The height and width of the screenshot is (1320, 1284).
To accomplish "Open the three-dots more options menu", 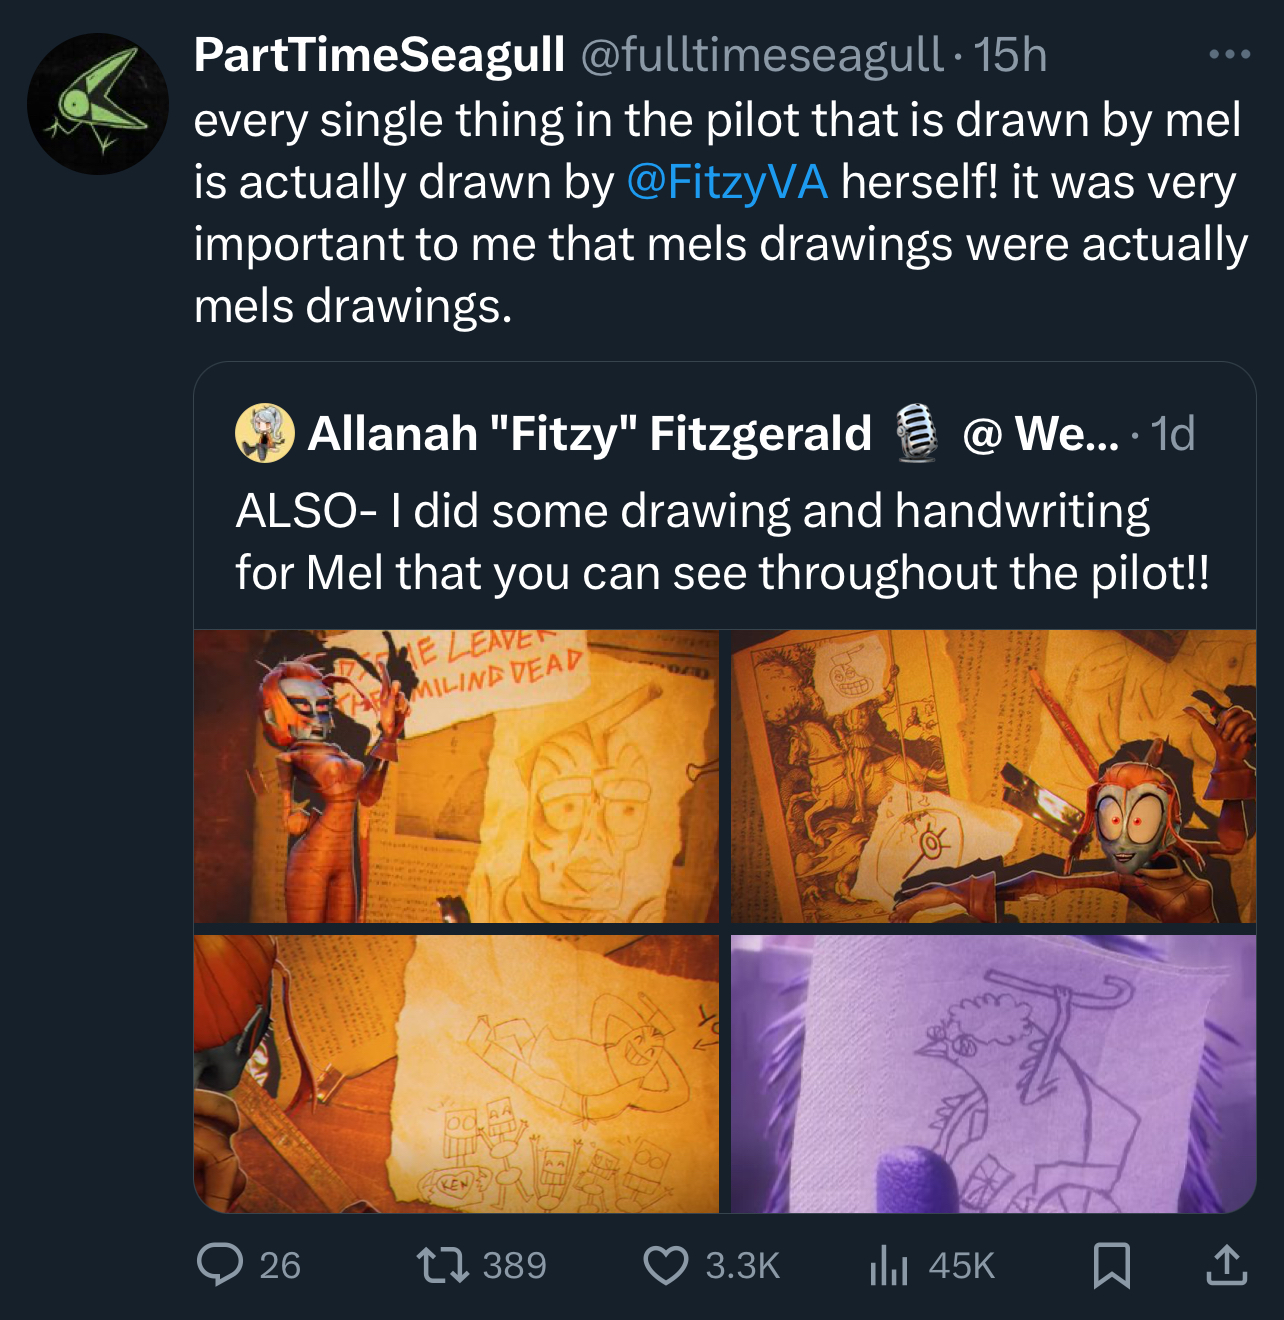I will click(x=1229, y=55).
